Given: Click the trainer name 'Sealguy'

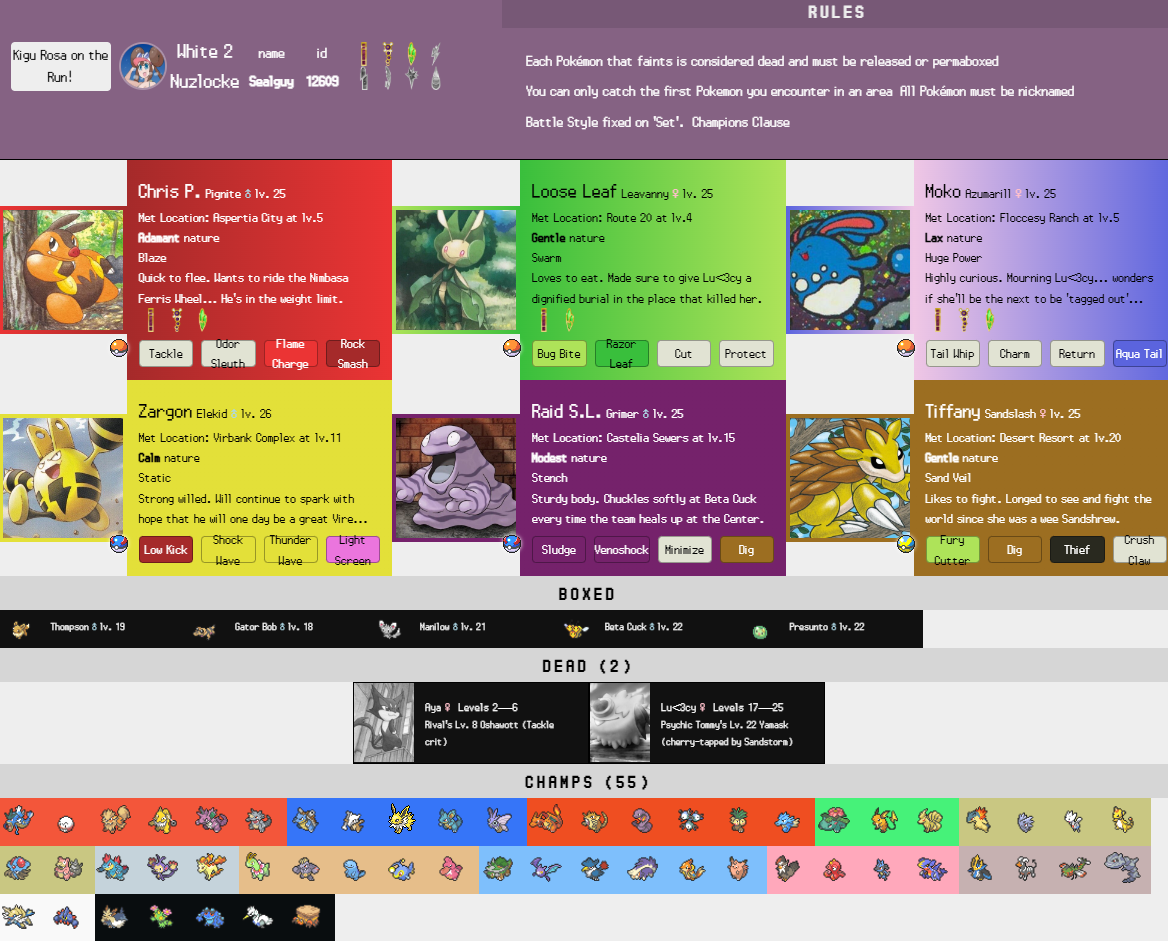Looking at the screenshot, I should [271, 81].
